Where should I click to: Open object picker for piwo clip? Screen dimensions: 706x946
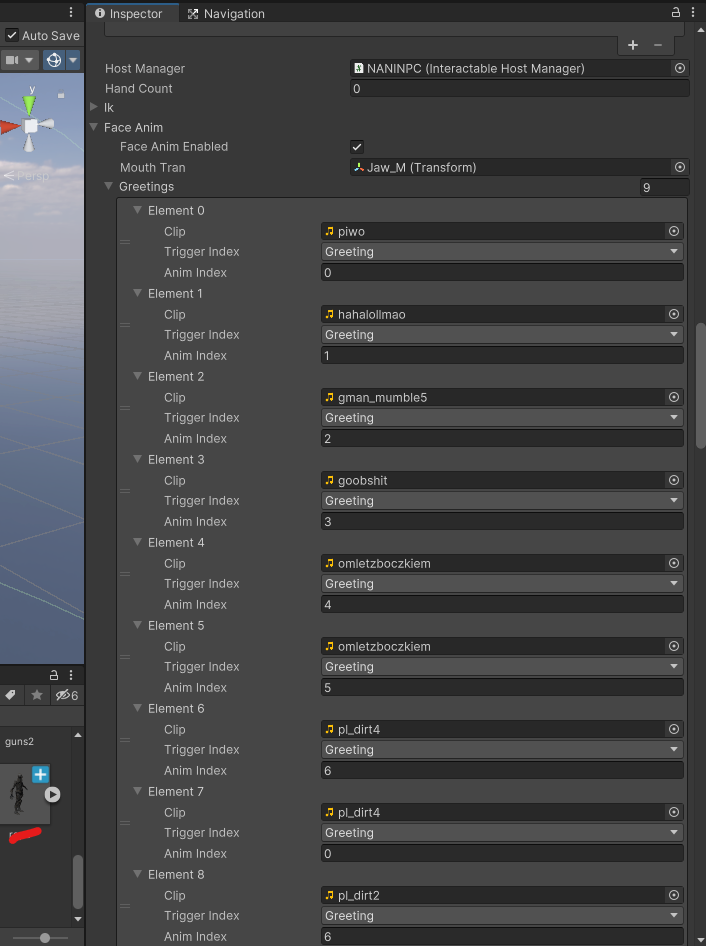pos(673,231)
